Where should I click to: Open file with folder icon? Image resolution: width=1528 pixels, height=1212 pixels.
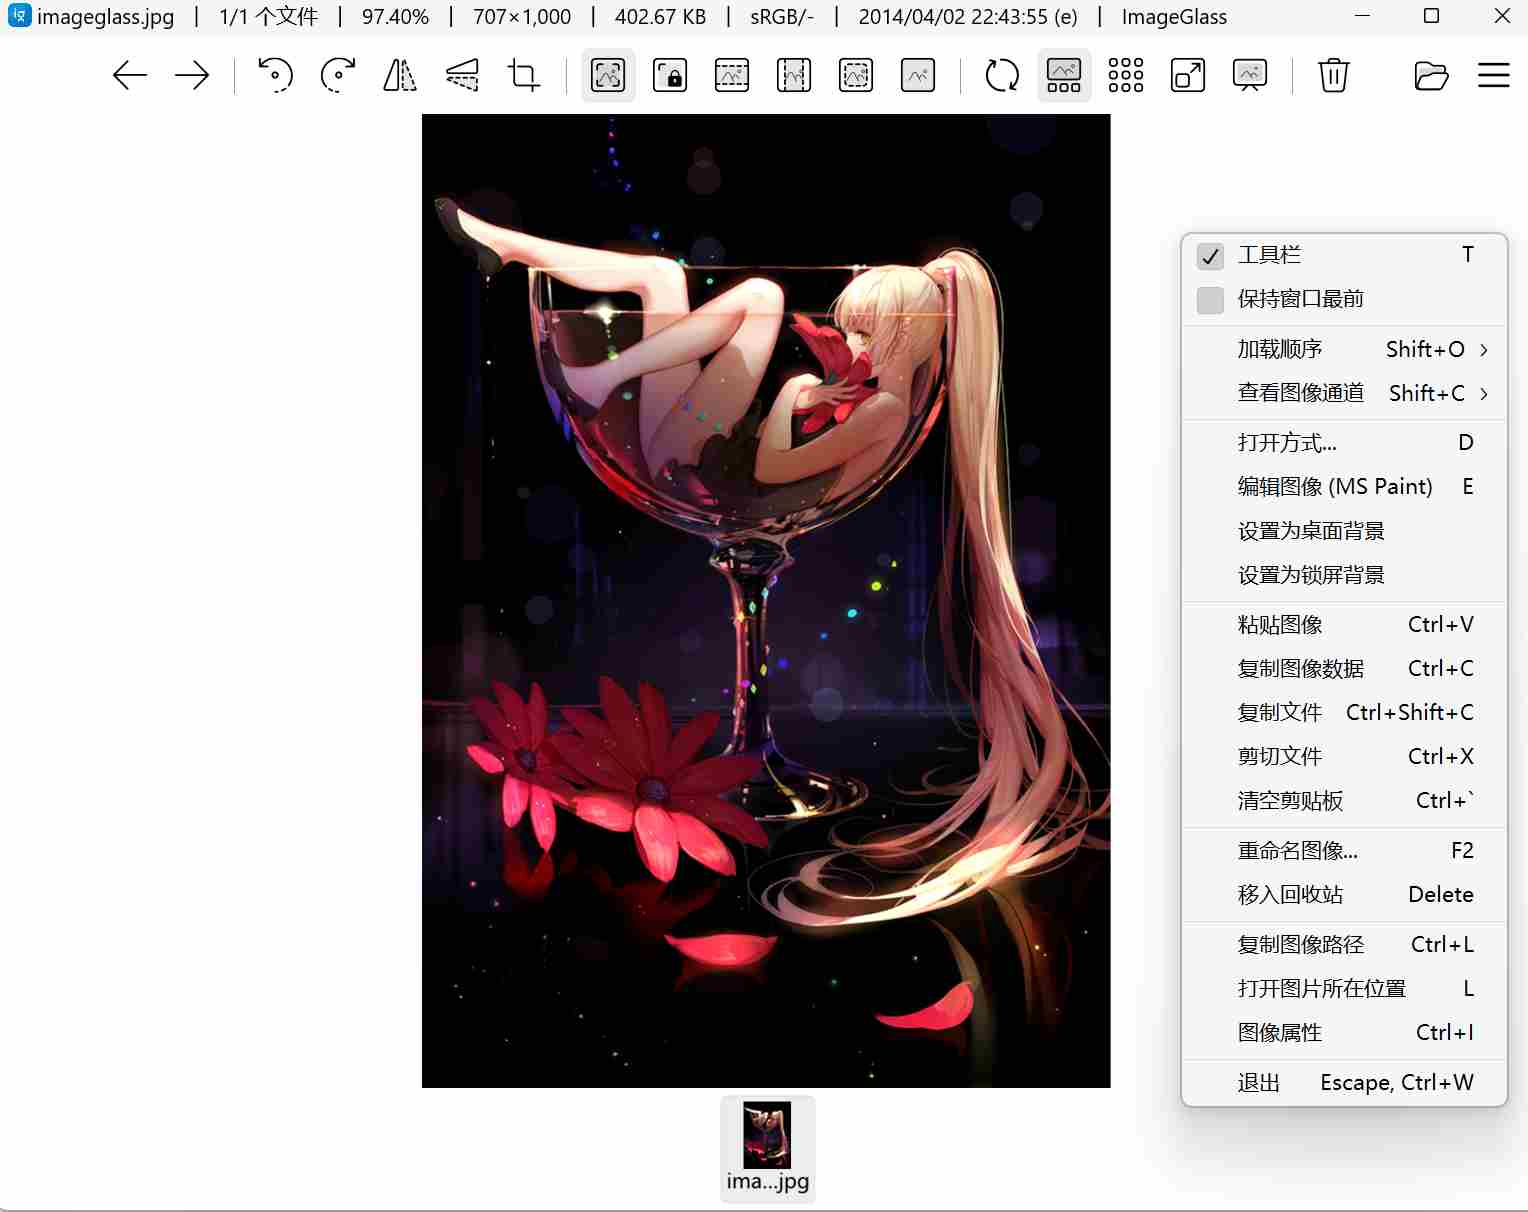[1432, 75]
